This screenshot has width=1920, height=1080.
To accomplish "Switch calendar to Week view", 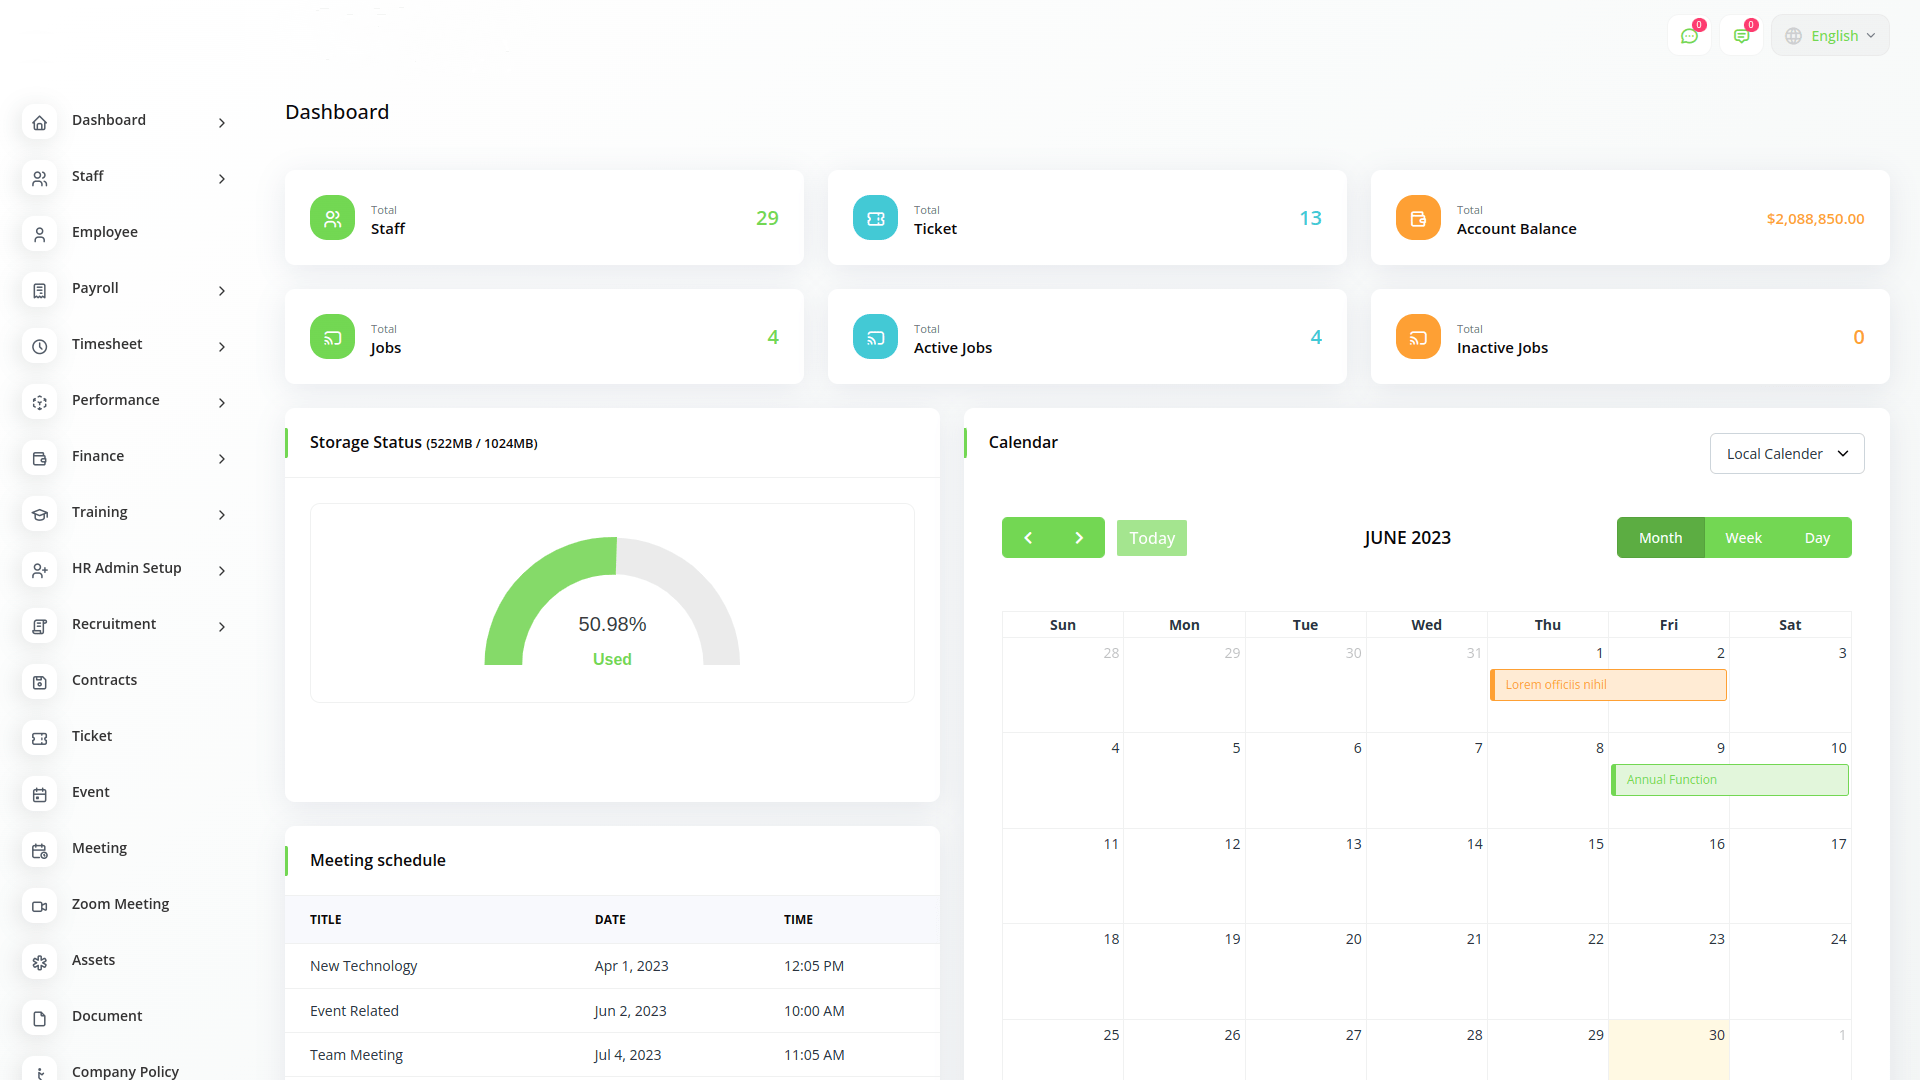I will click(1743, 538).
